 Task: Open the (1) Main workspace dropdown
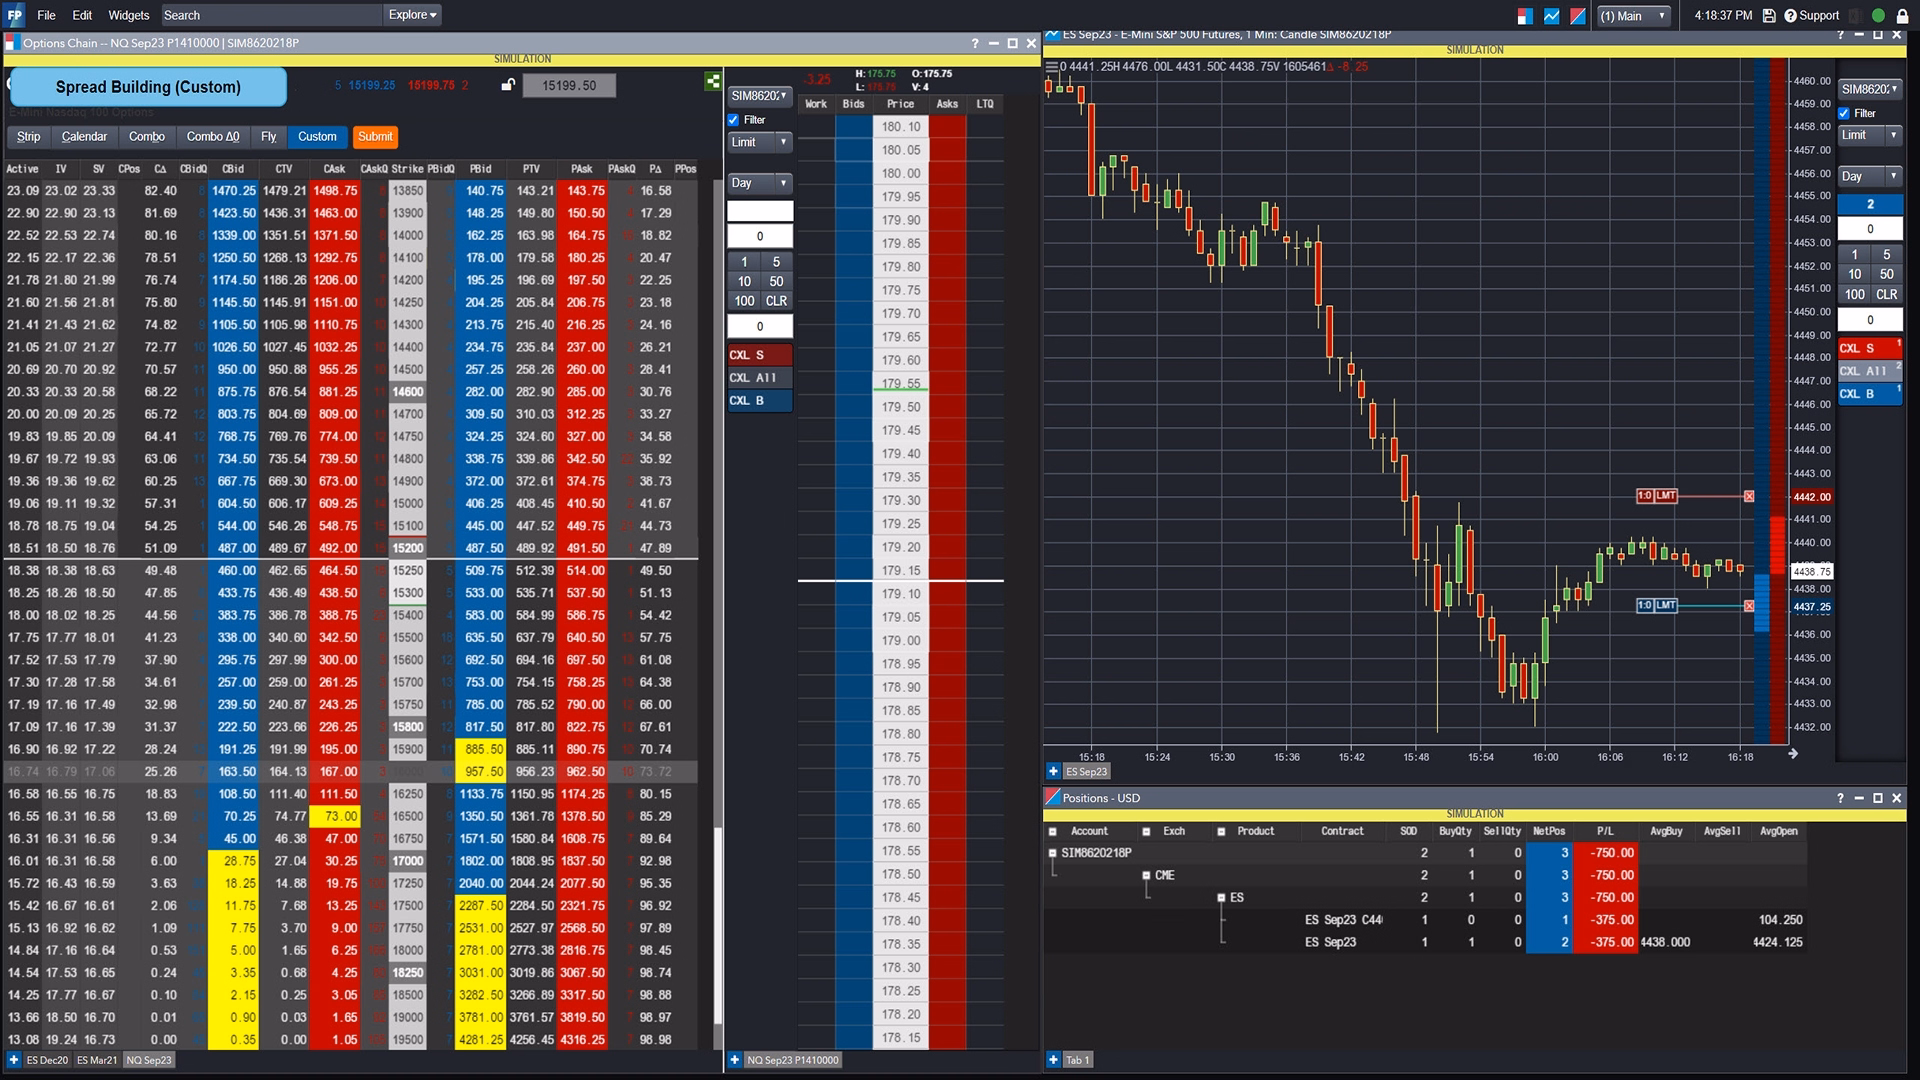click(1634, 15)
